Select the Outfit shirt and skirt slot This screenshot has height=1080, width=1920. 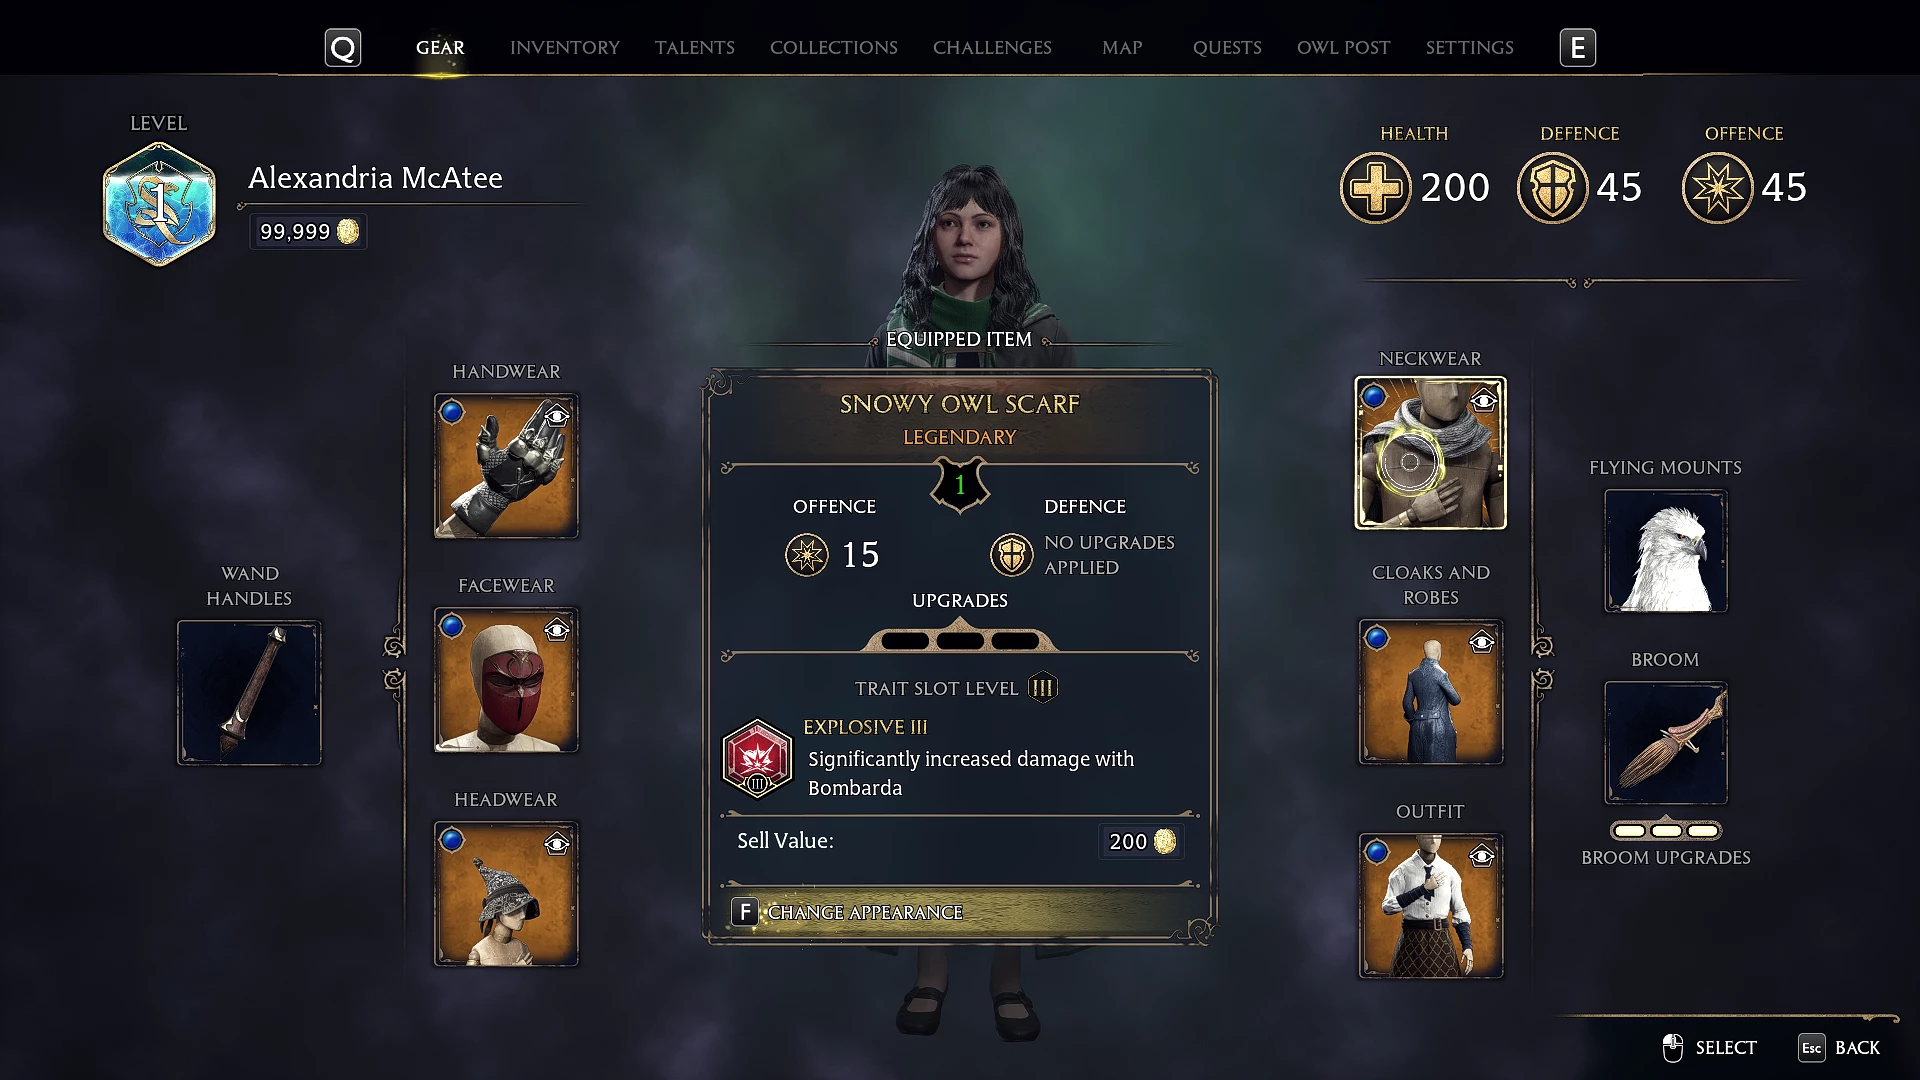tap(1431, 906)
